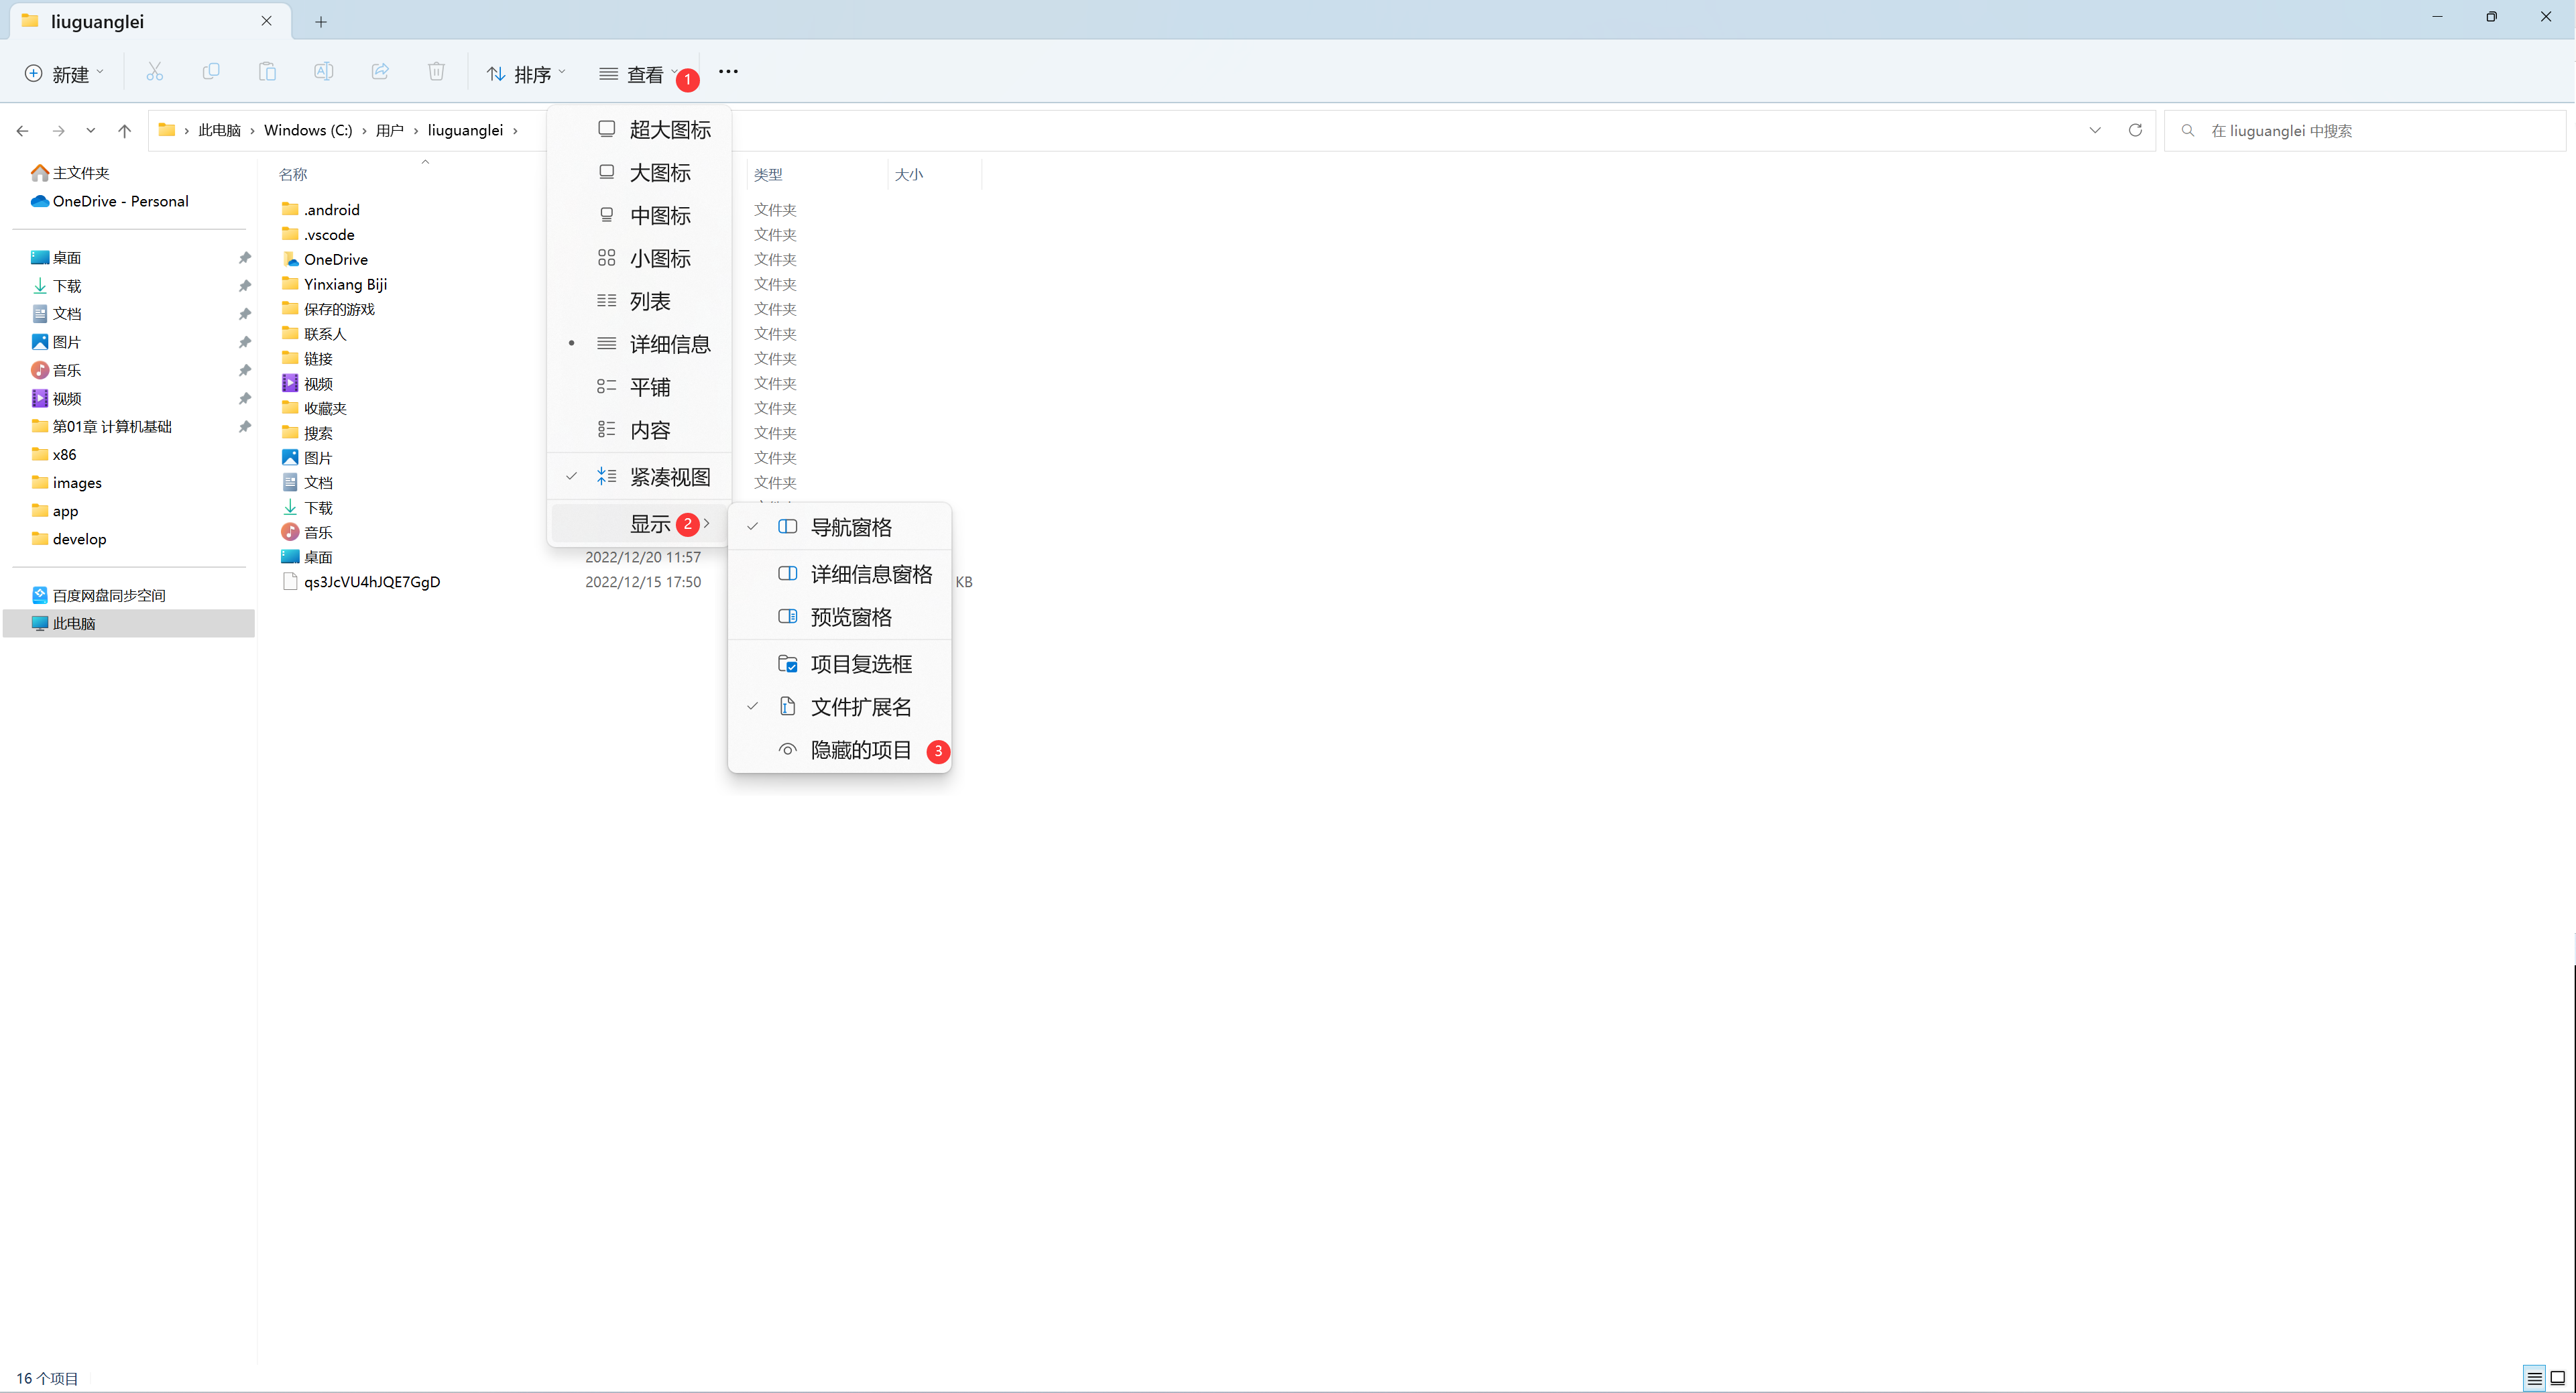Choose 小图标 small icons
Screen dimensions: 2576x1393
[x=639, y=258]
